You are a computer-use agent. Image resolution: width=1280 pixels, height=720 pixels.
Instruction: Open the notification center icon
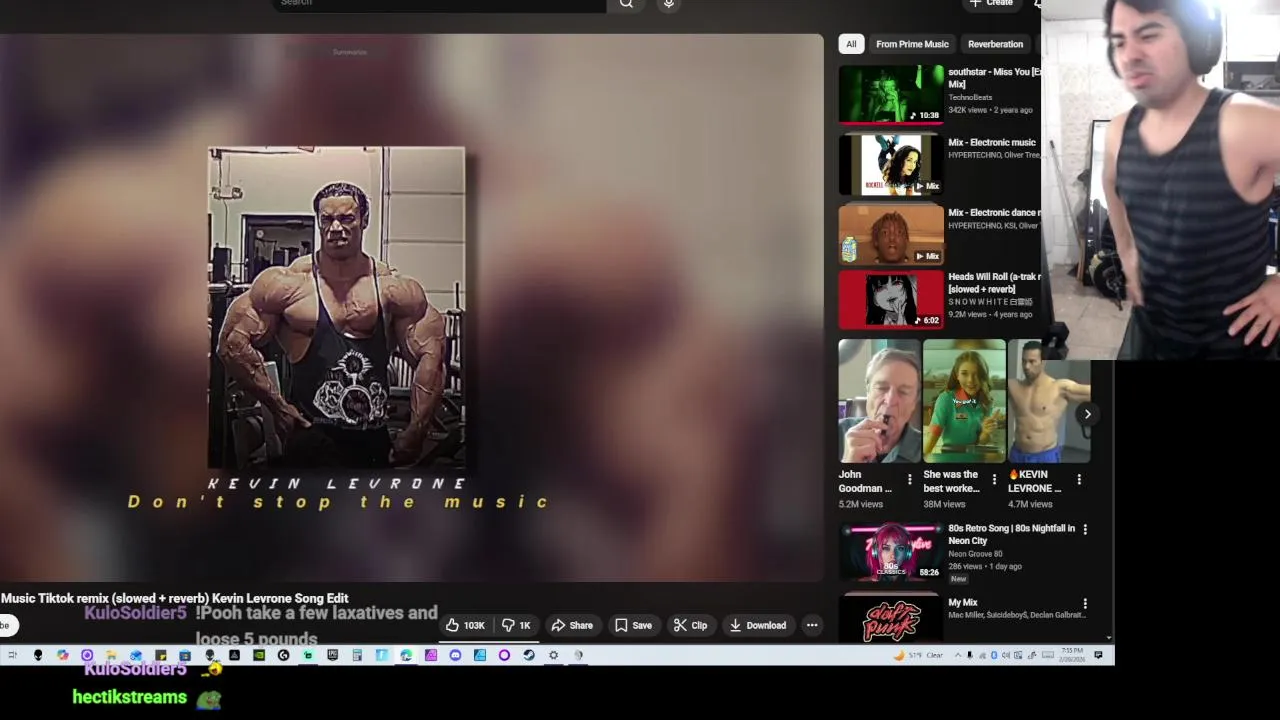[x=1098, y=655]
